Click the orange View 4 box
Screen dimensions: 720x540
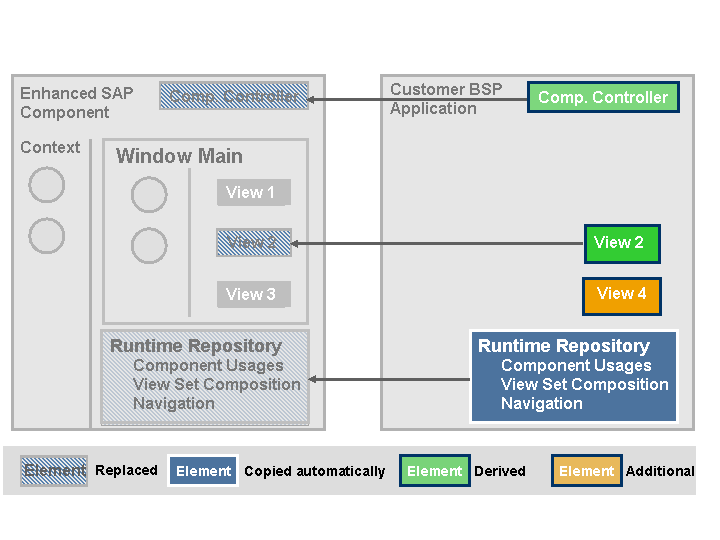pyautogui.click(x=621, y=294)
